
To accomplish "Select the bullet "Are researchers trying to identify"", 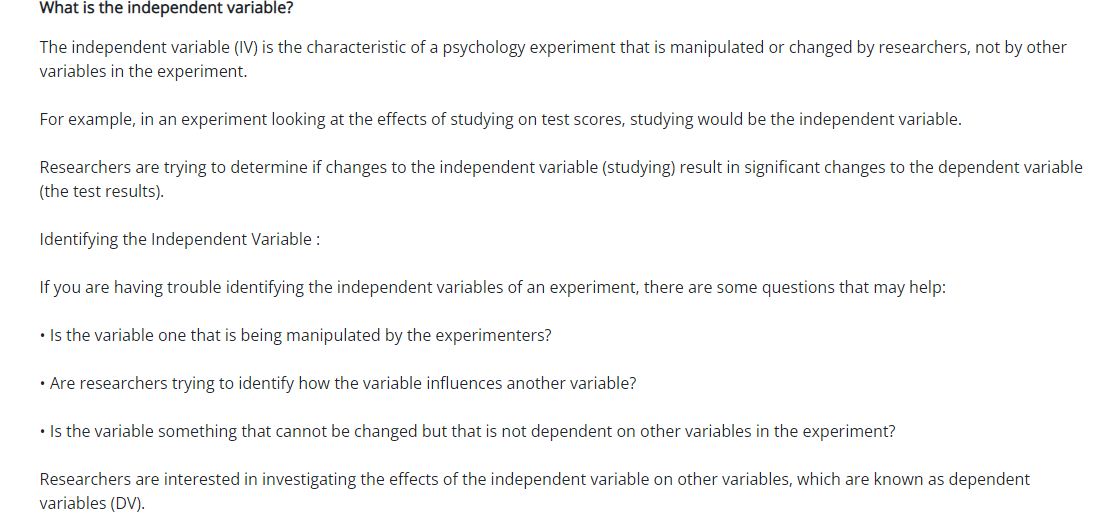I will coord(342,383).
